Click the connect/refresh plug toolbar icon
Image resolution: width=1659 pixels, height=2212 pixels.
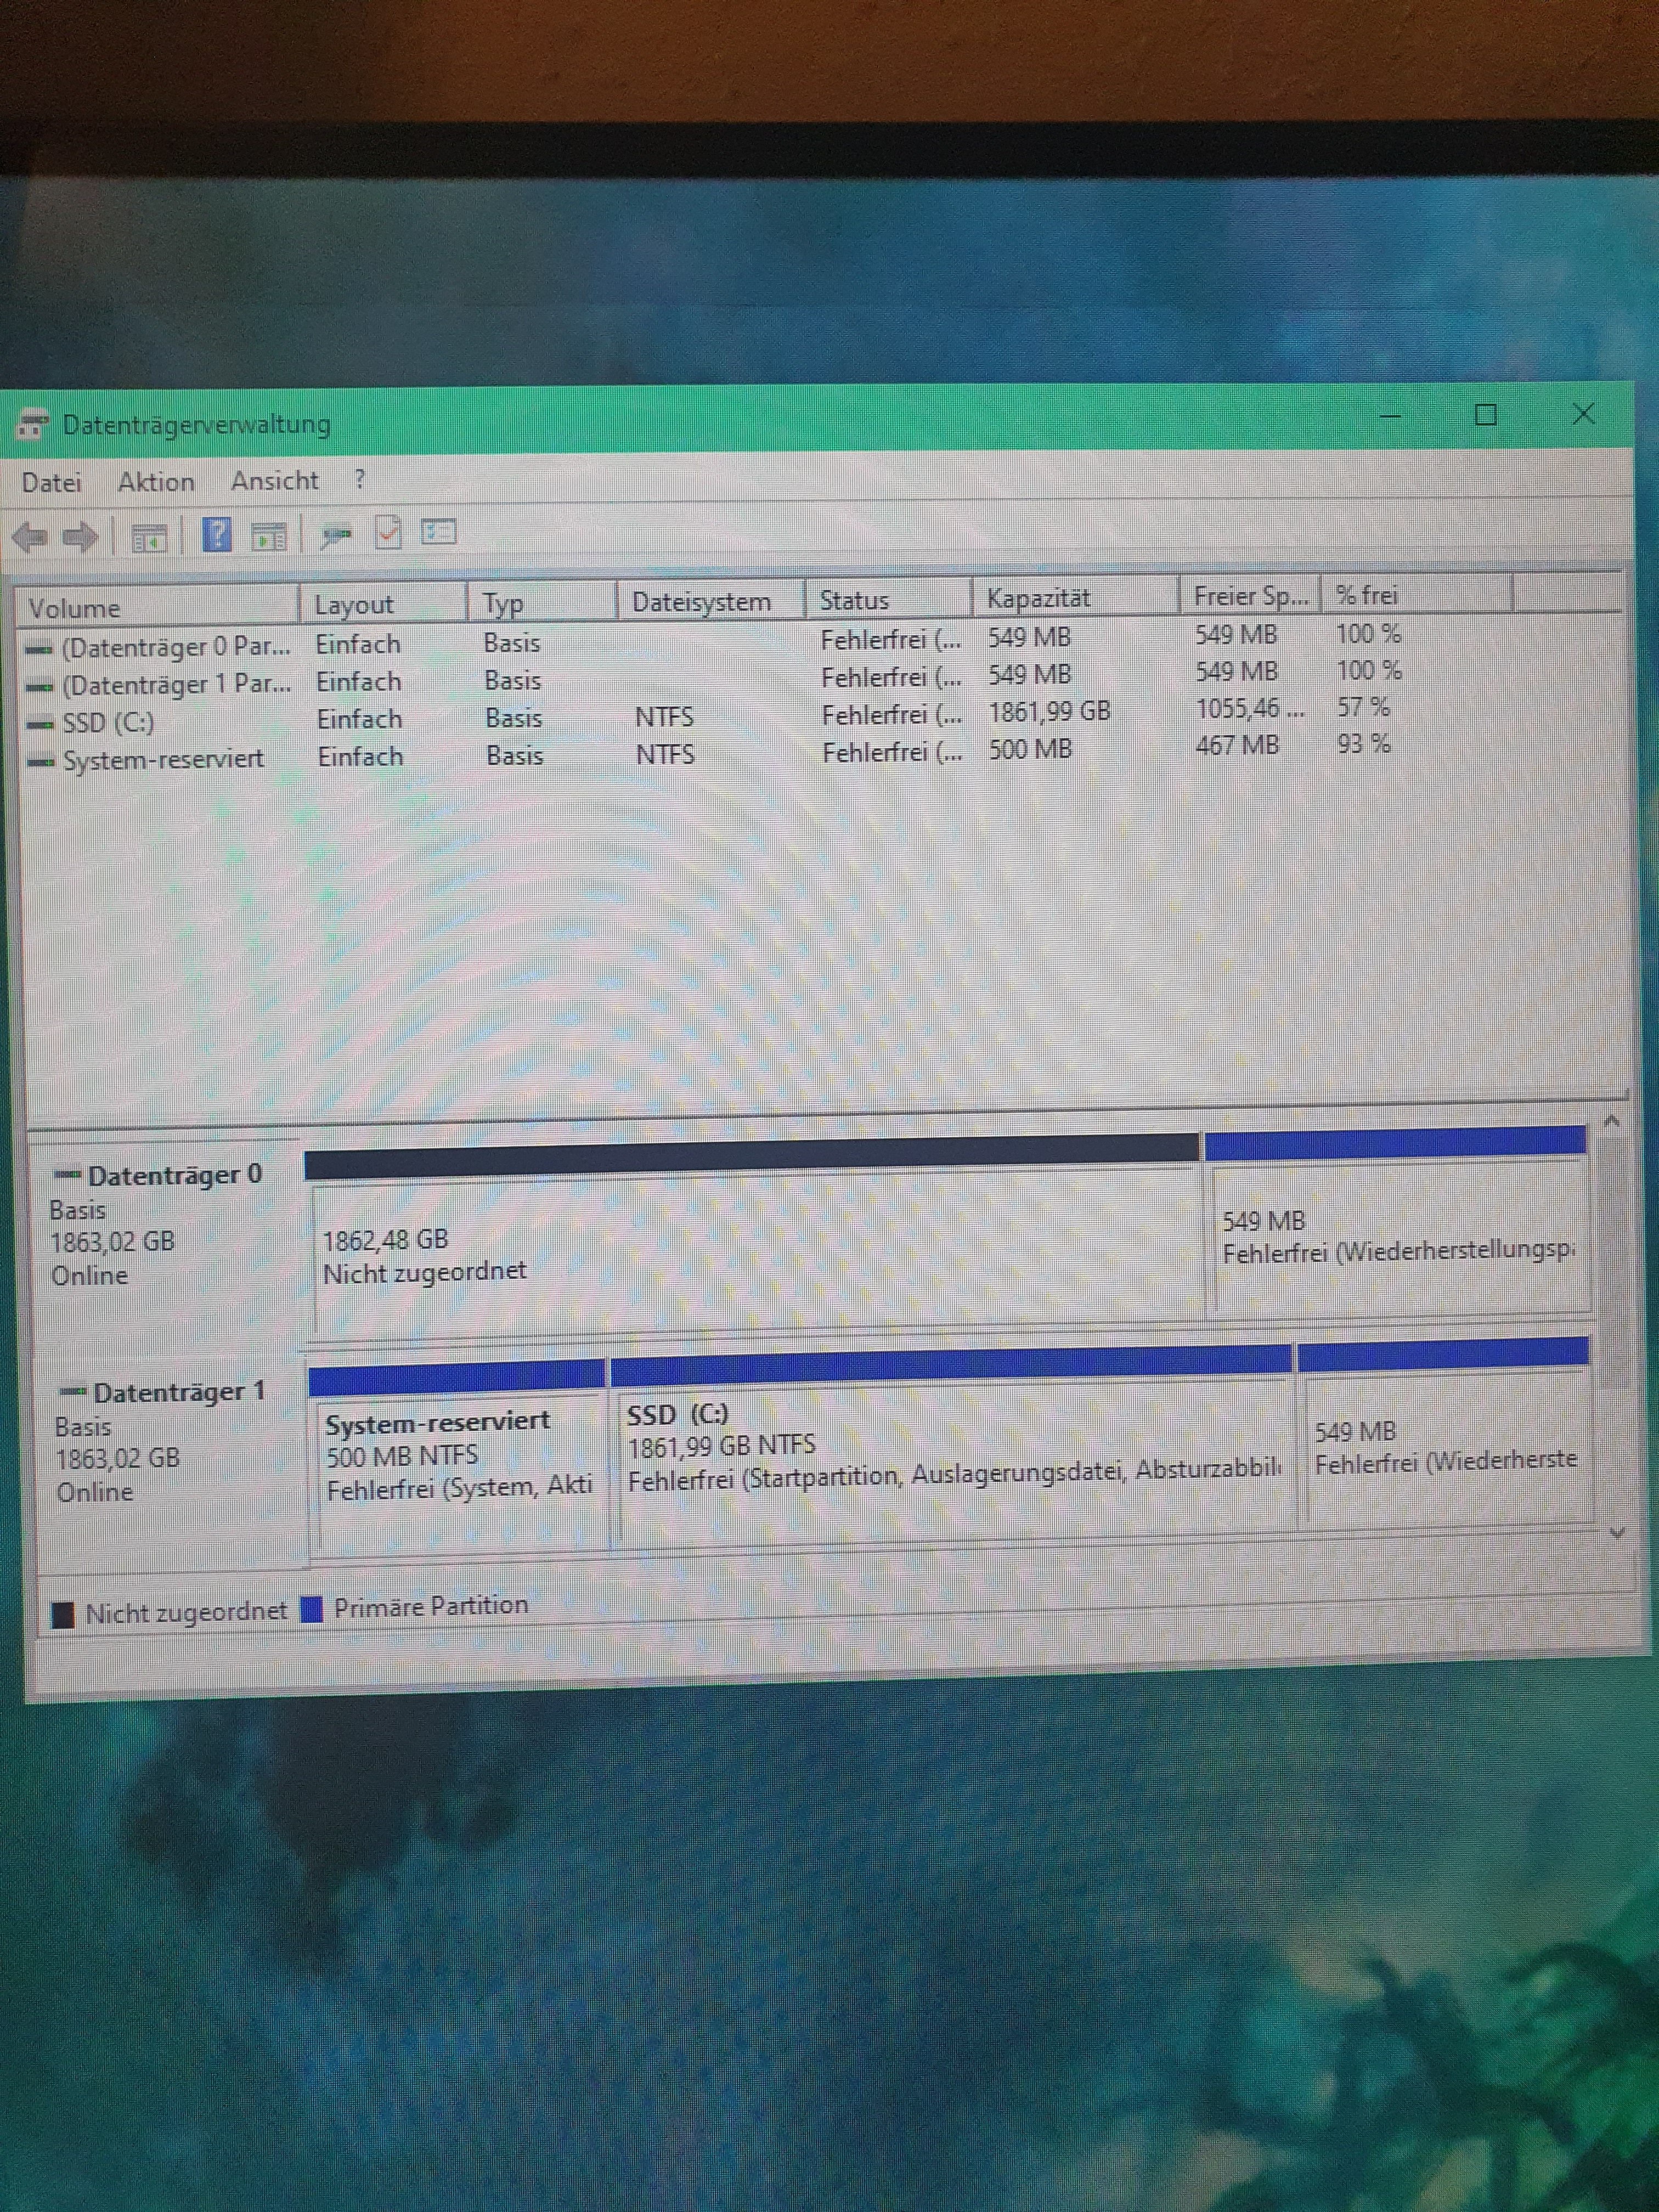tap(336, 536)
